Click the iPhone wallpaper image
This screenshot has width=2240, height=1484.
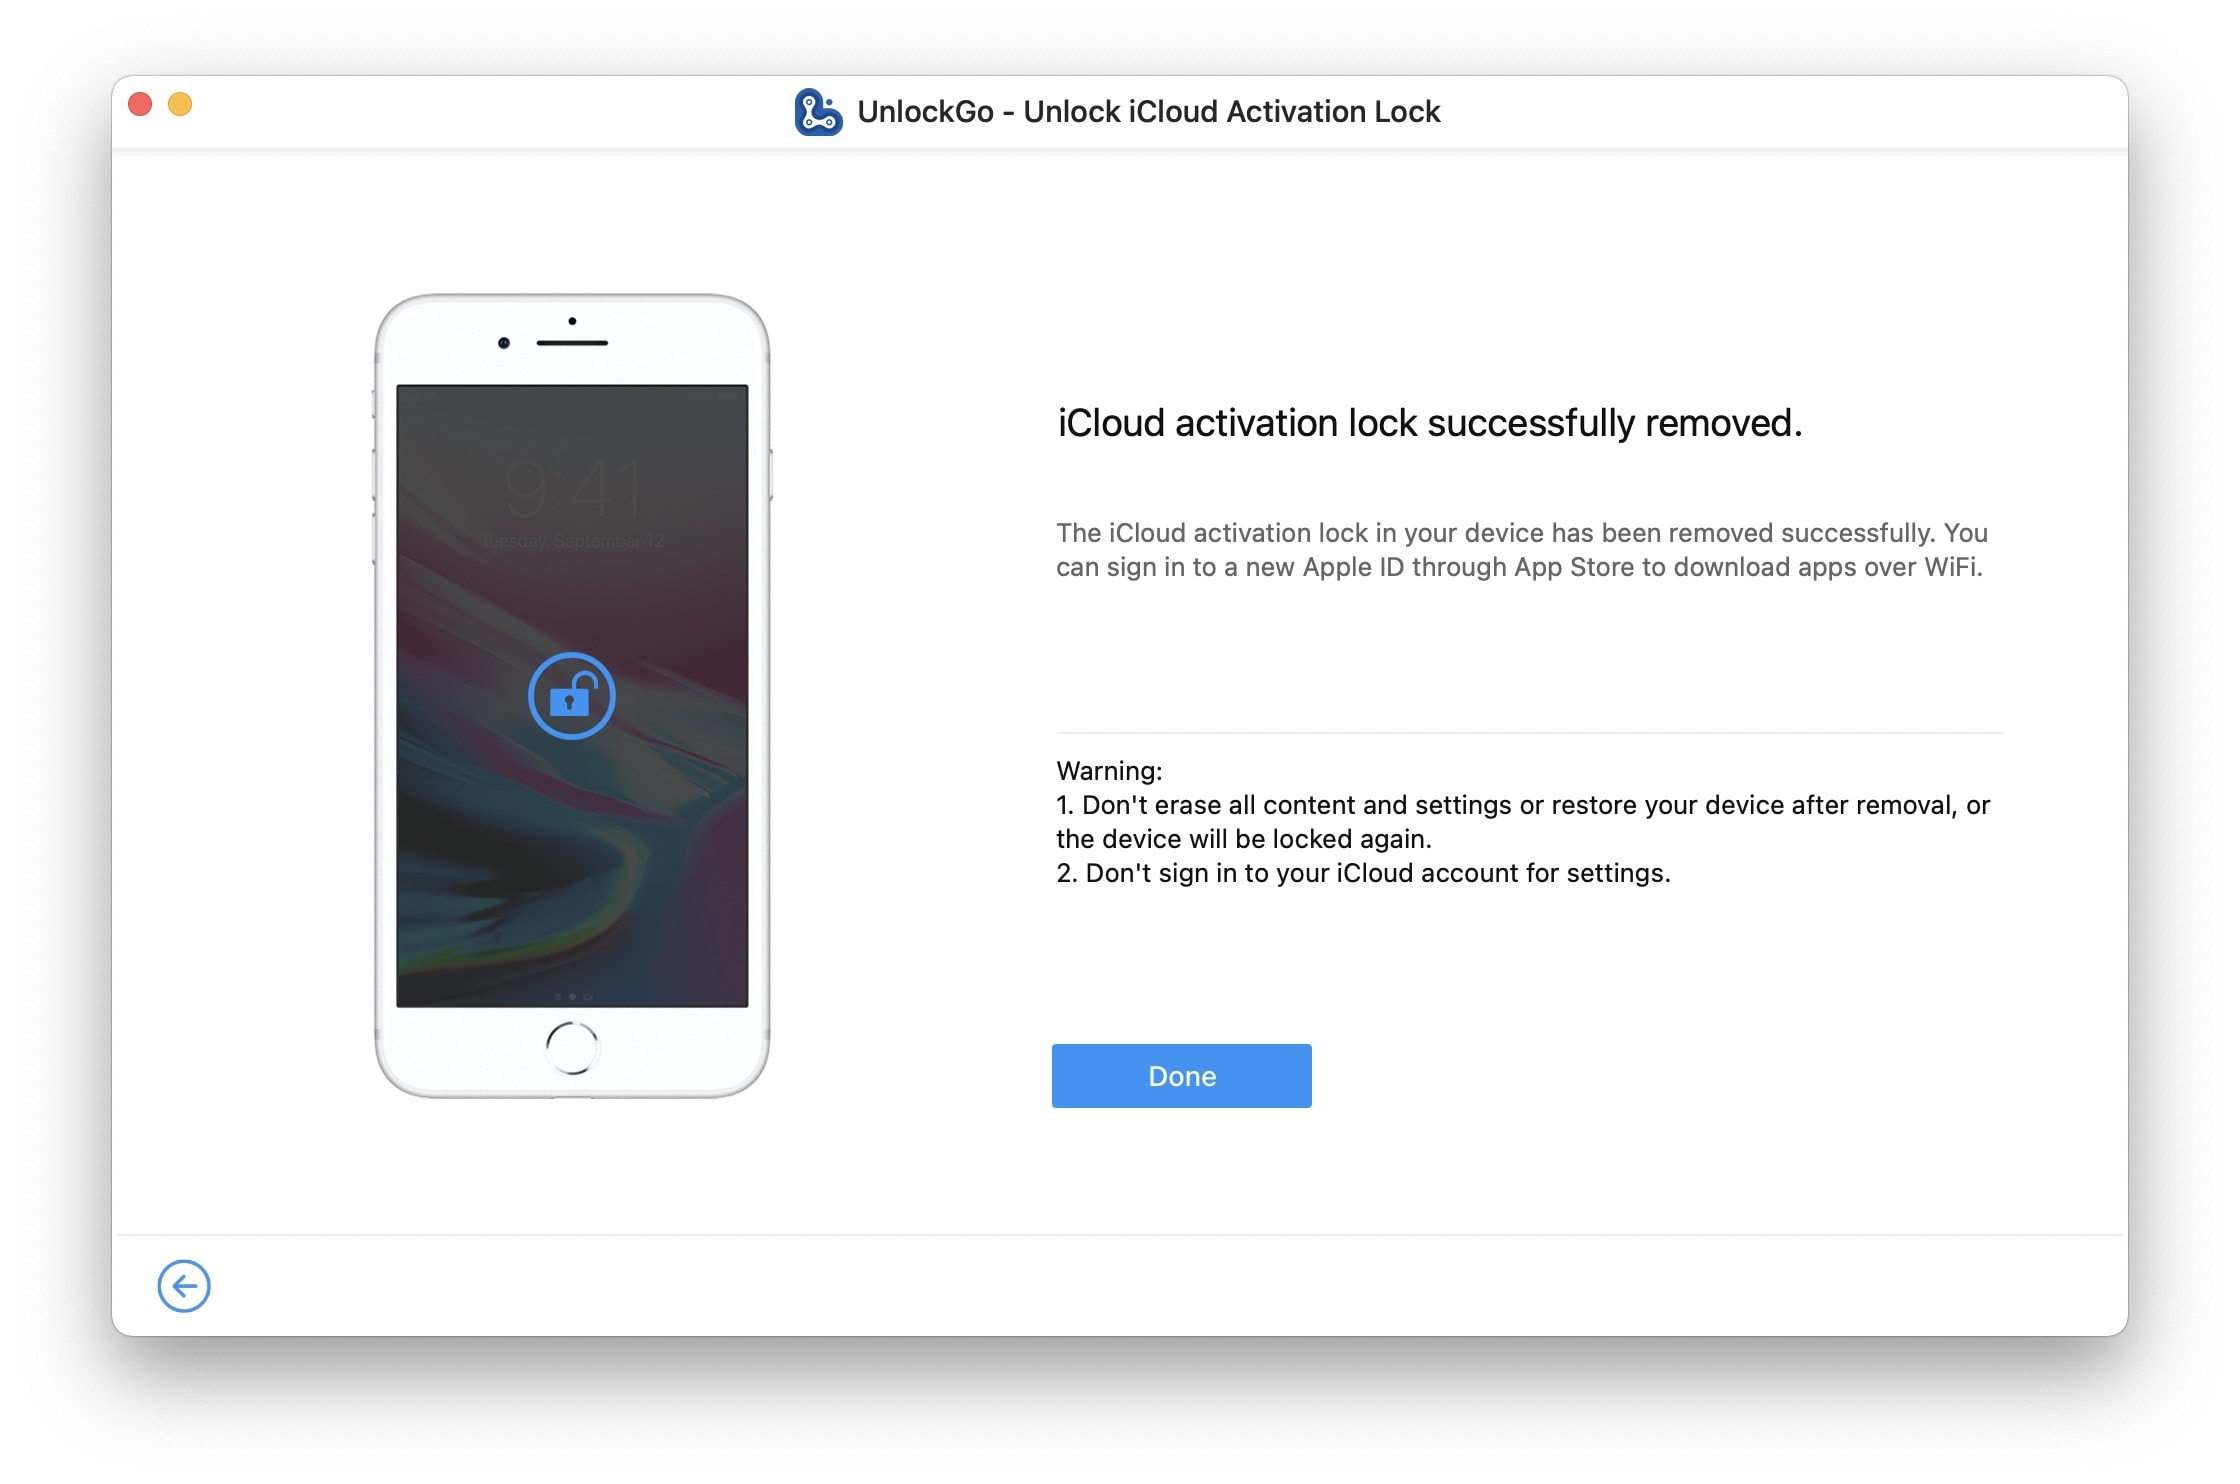click(x=572, y=860)
